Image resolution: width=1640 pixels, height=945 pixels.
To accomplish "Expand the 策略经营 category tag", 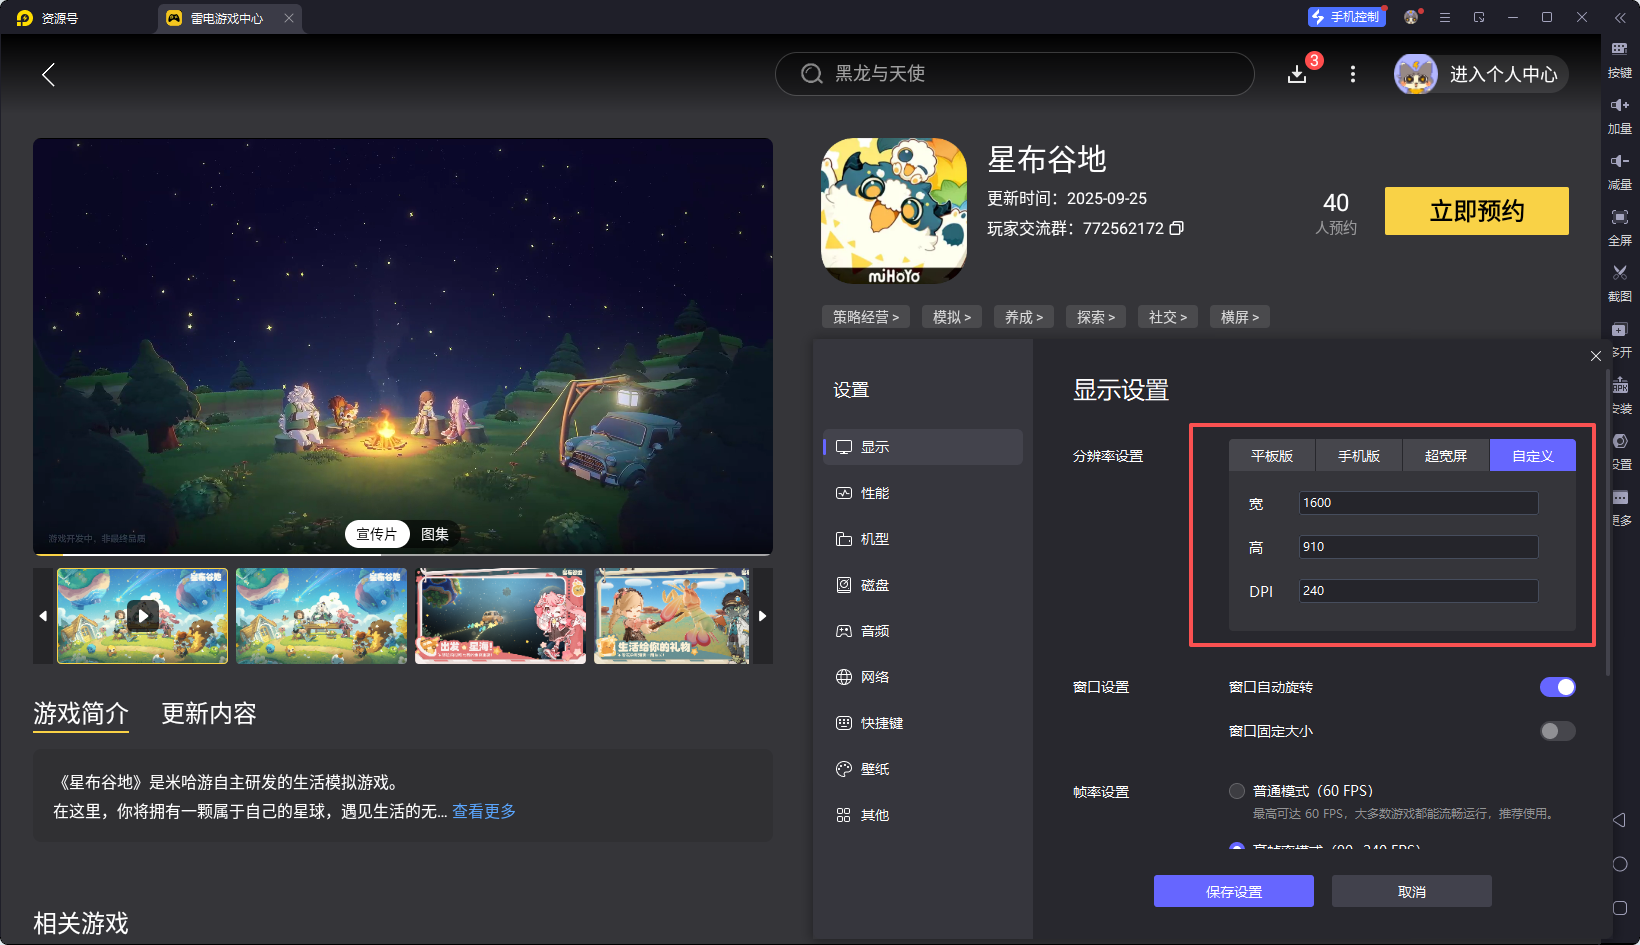I will (865, 316).
